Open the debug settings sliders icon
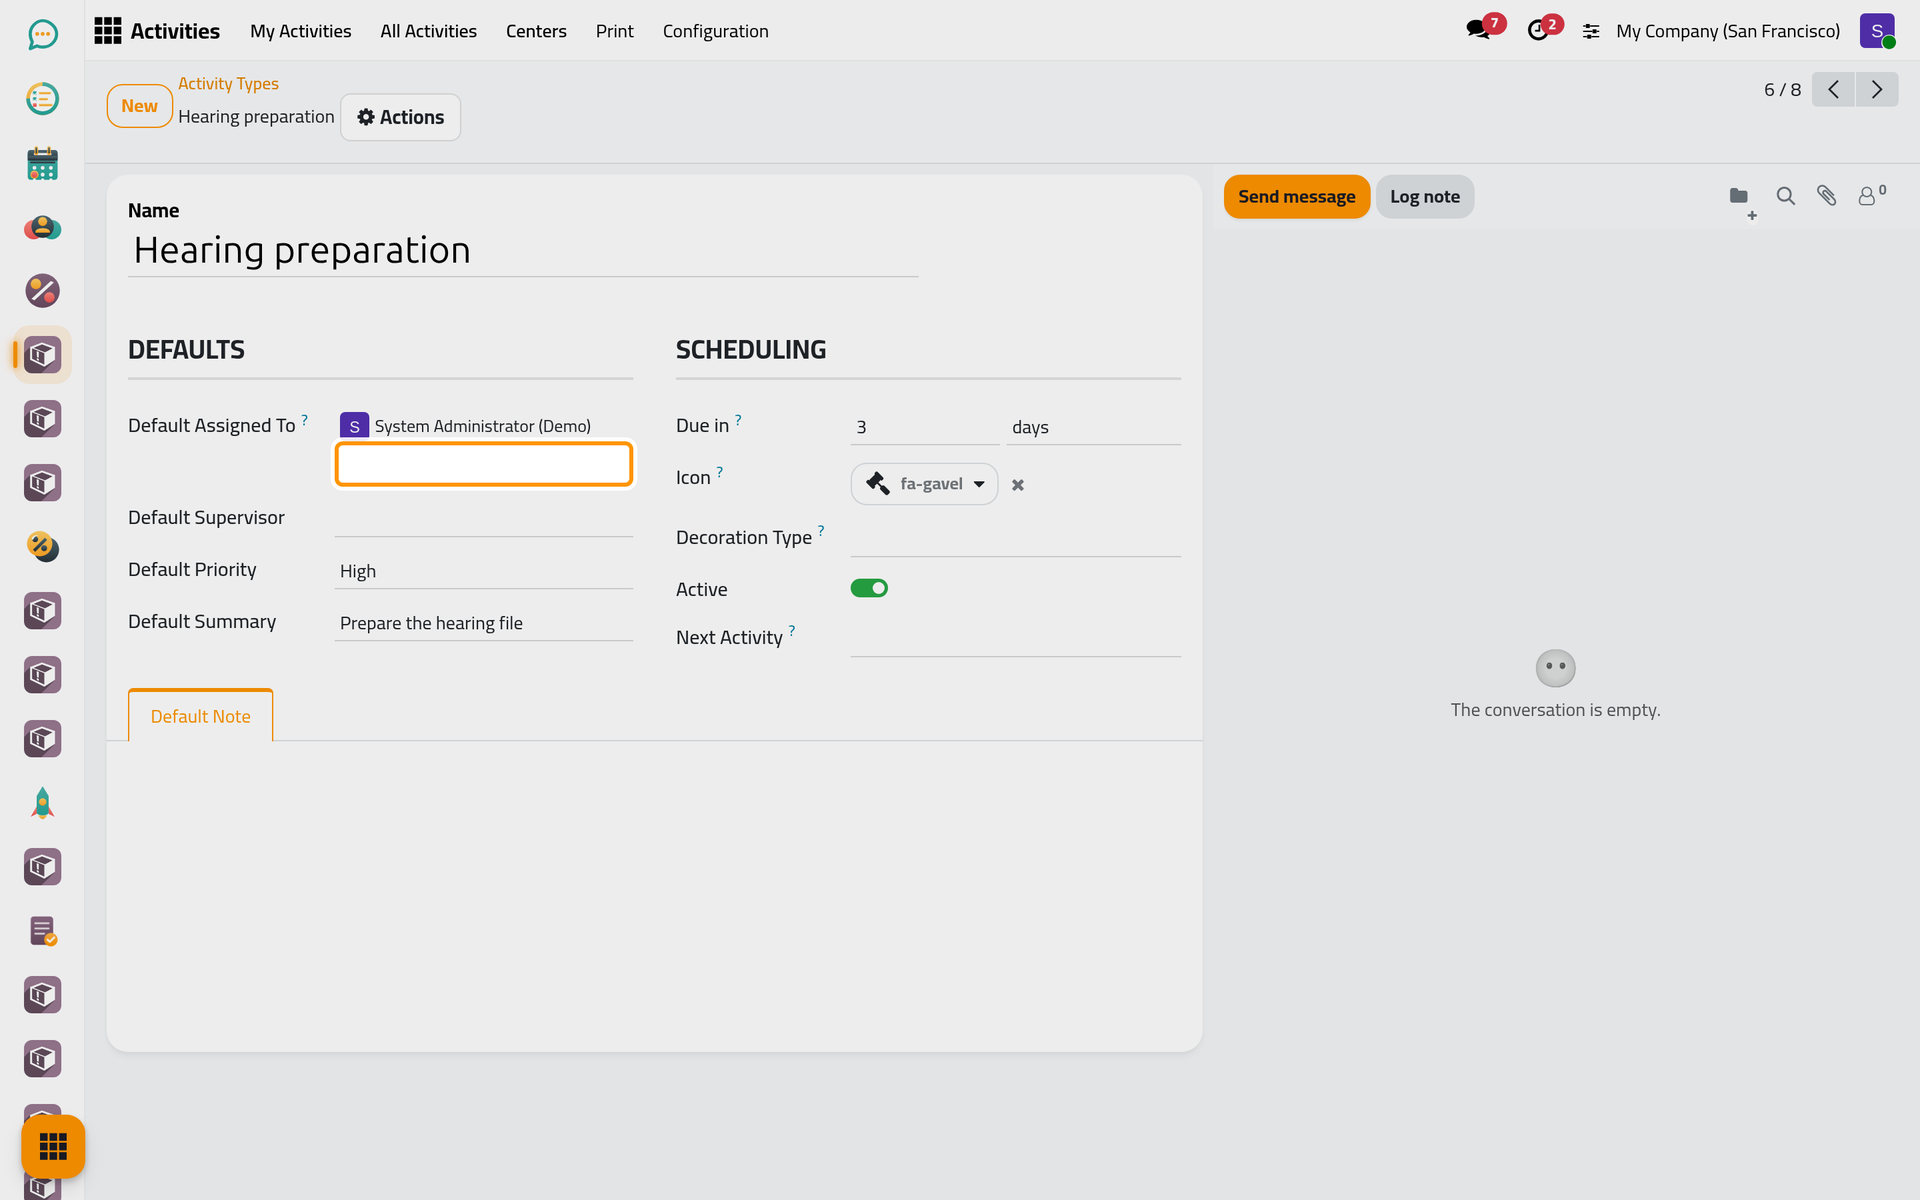Image resolution: width=1920 pixels, height=1200 pixels. 1591,32
